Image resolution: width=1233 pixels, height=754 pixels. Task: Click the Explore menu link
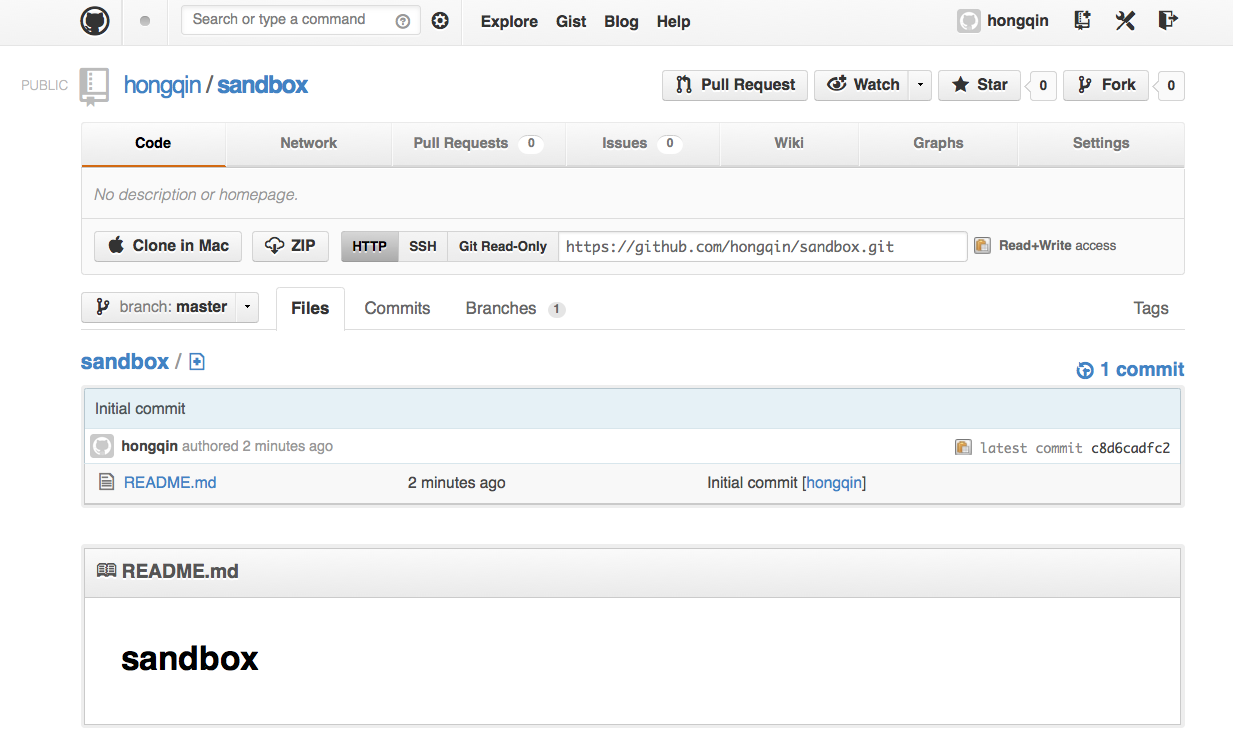pyautogui.click(x=509, y=21)
